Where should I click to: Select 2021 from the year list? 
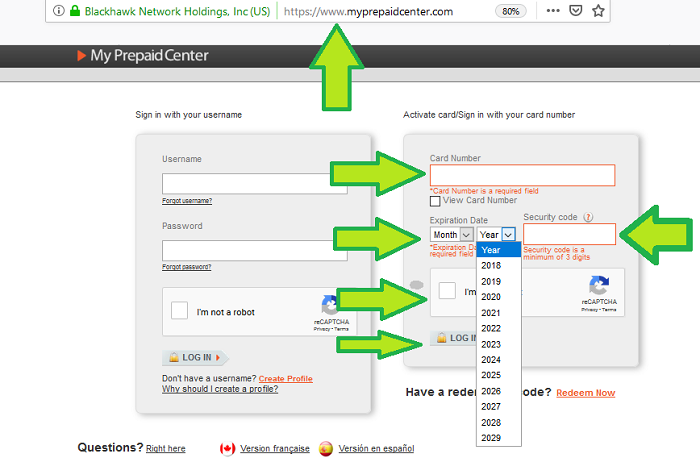[499, 313]
